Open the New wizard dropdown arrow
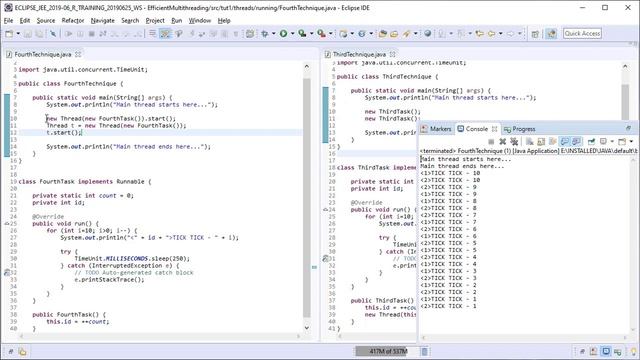The width and height of the screenshot is (640, 360). tap(18, 33)
